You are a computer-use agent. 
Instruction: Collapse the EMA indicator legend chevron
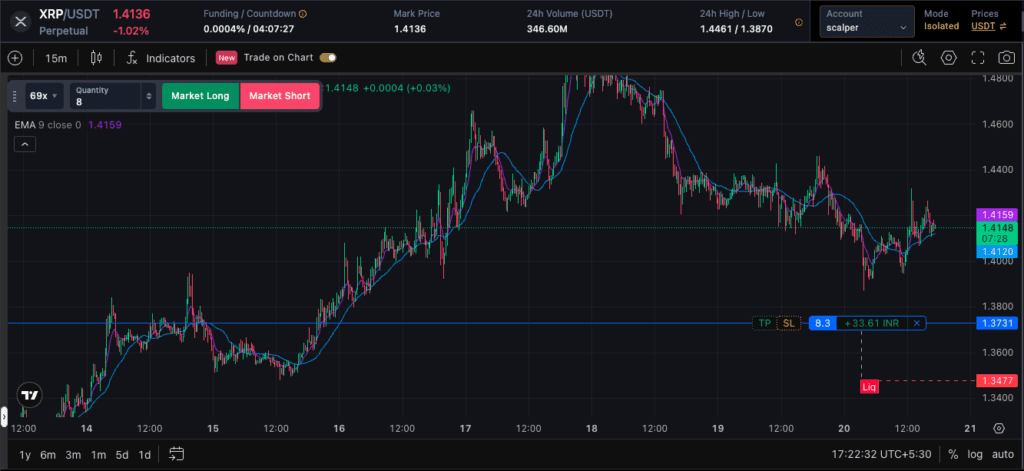tap(25, 145)
